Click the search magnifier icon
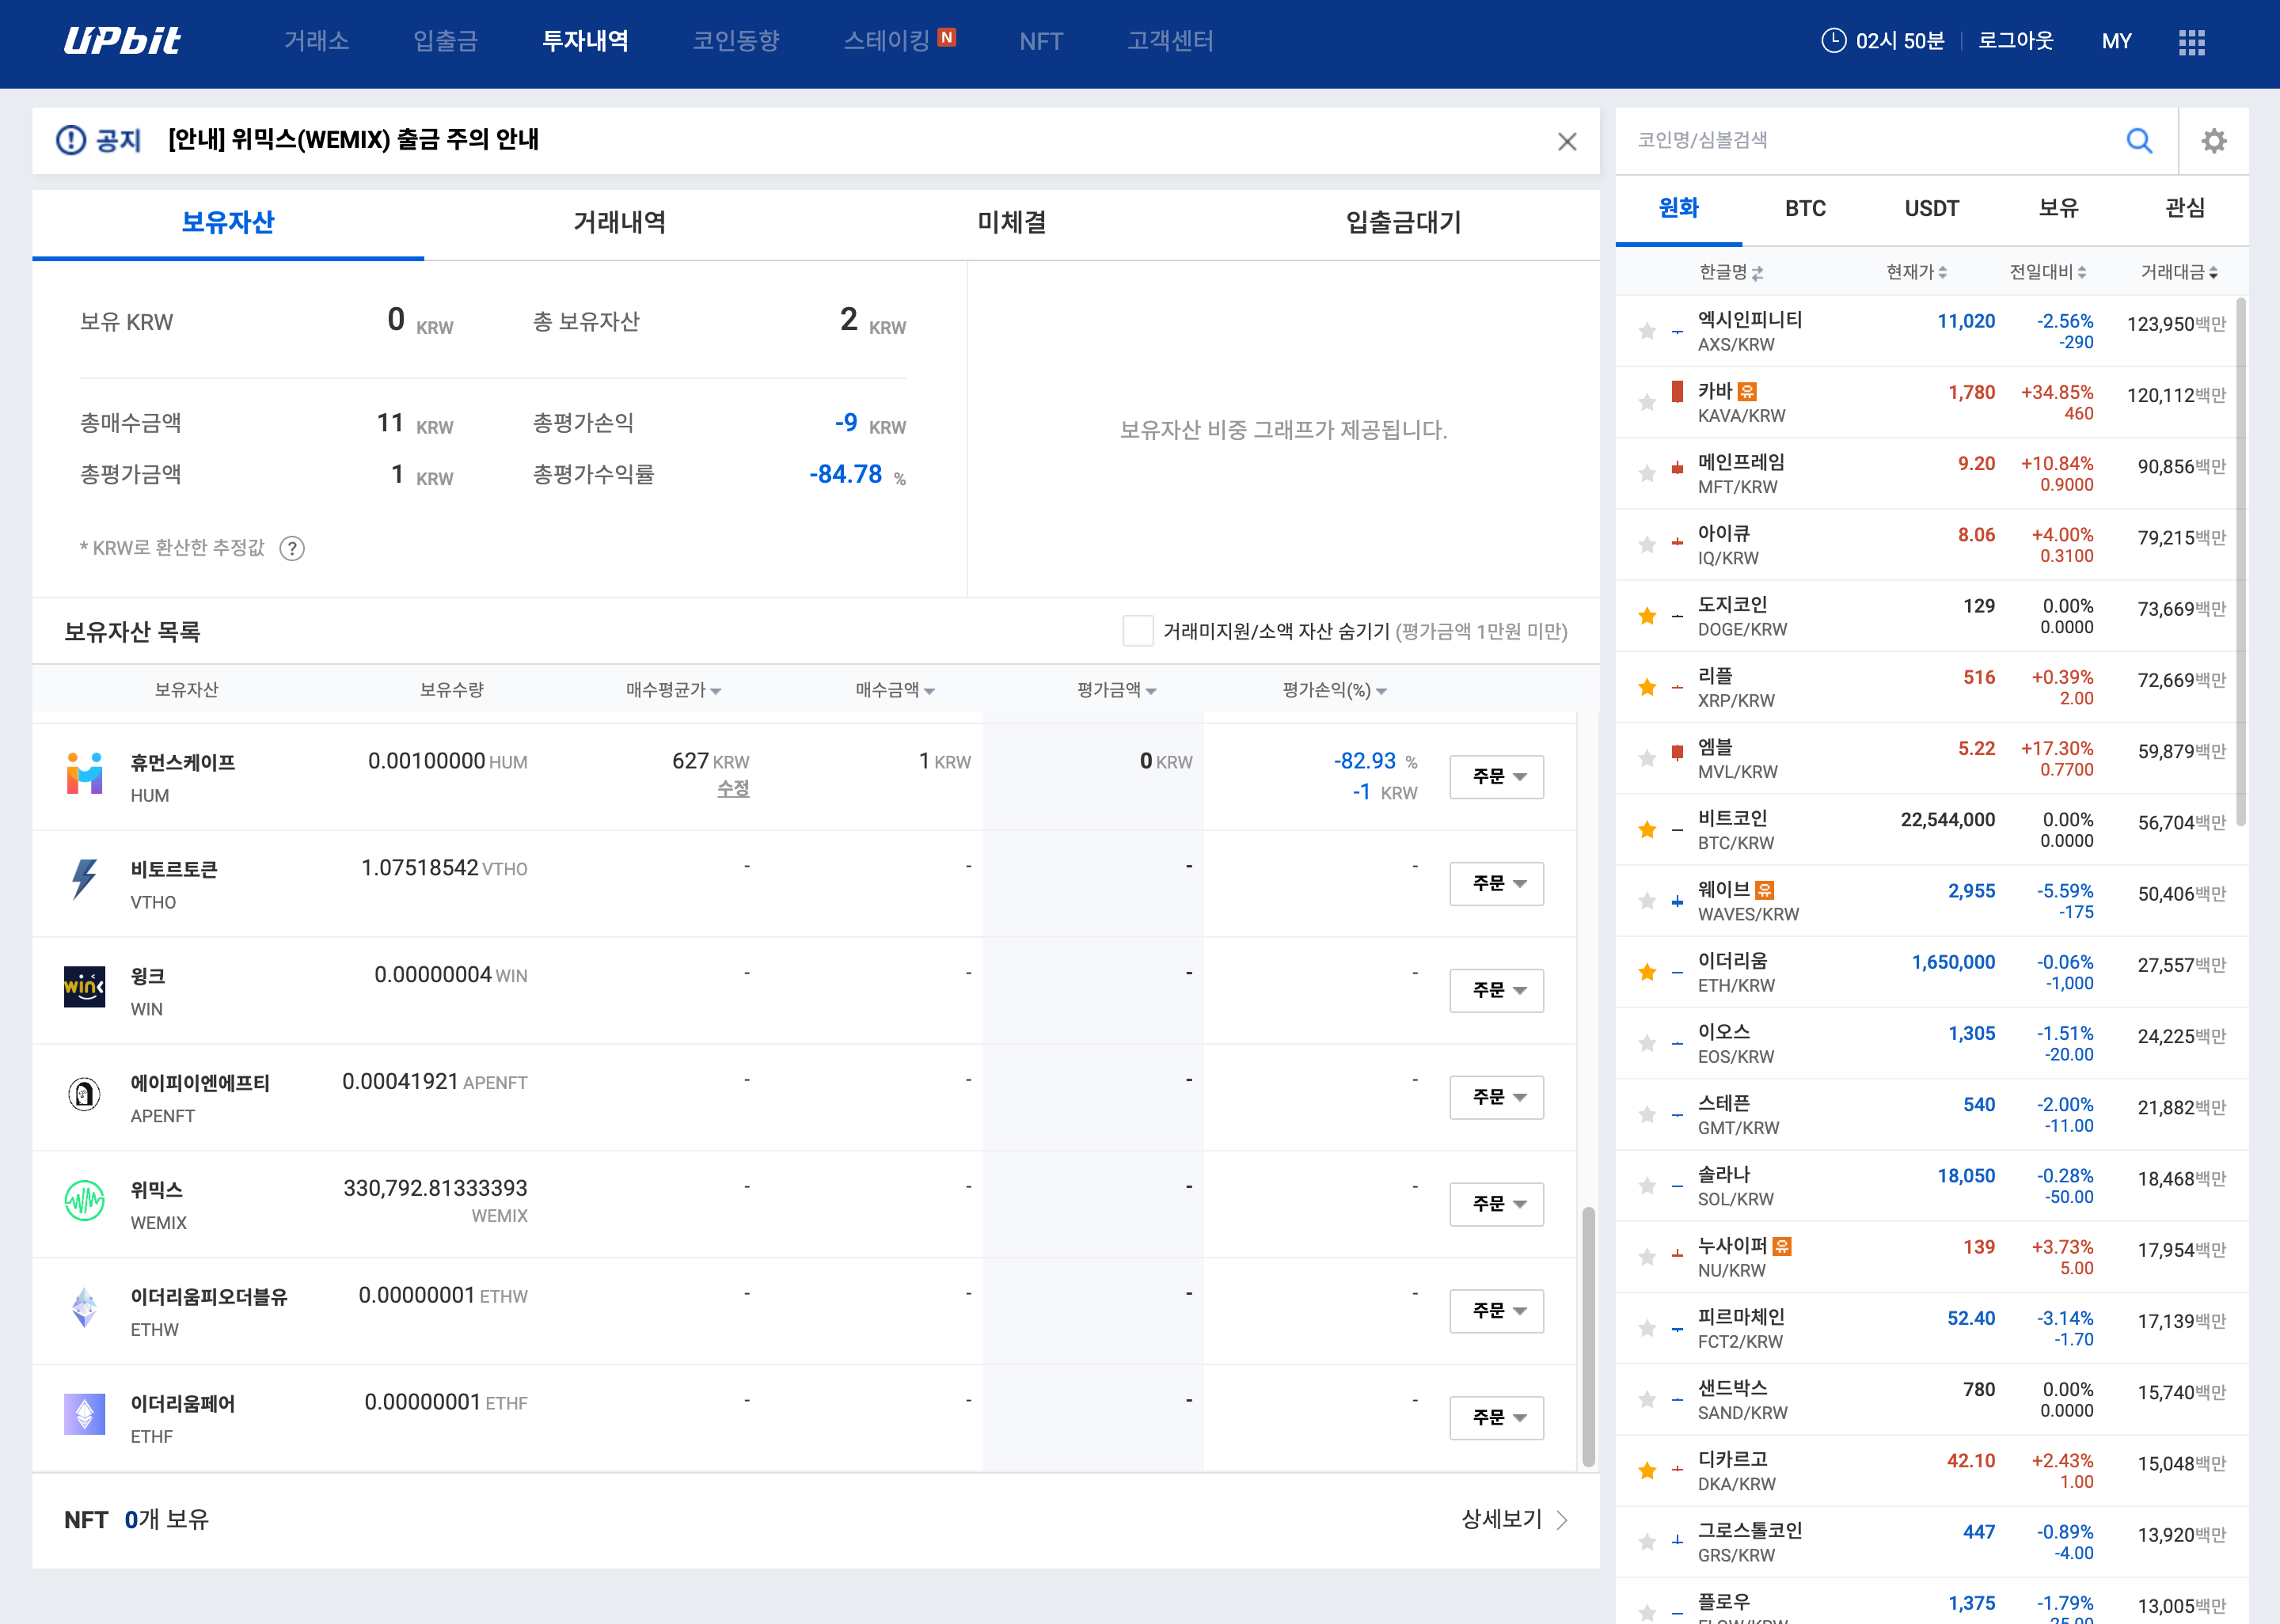 (2138, 141)
